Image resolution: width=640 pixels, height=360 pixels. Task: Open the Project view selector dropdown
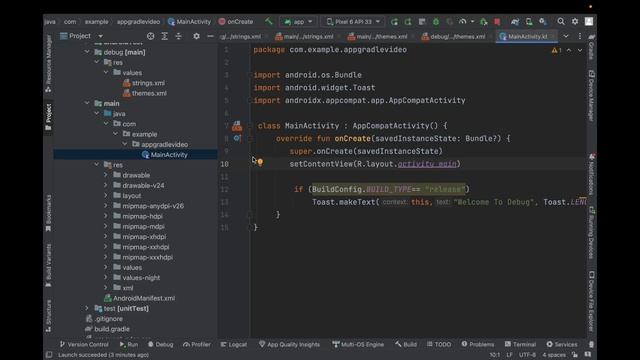pos(81,36)
